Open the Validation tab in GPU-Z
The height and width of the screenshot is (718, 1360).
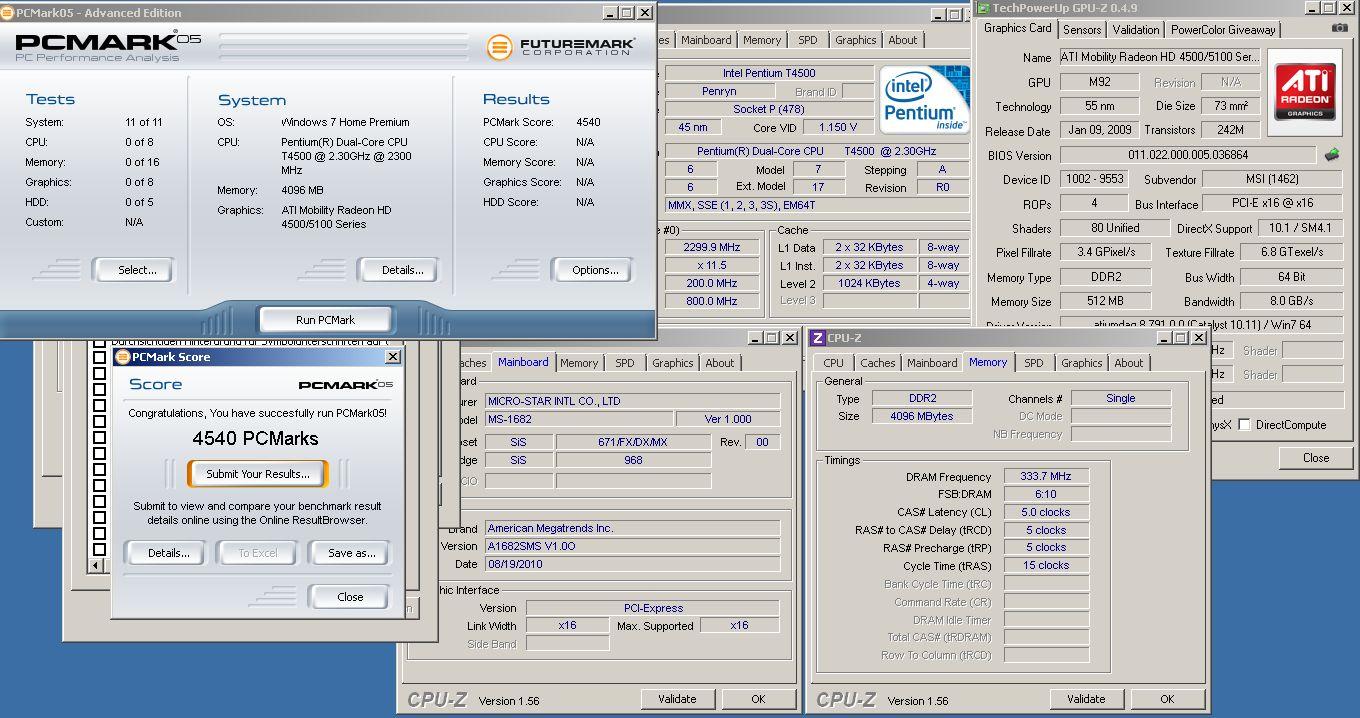(1136, 30)
